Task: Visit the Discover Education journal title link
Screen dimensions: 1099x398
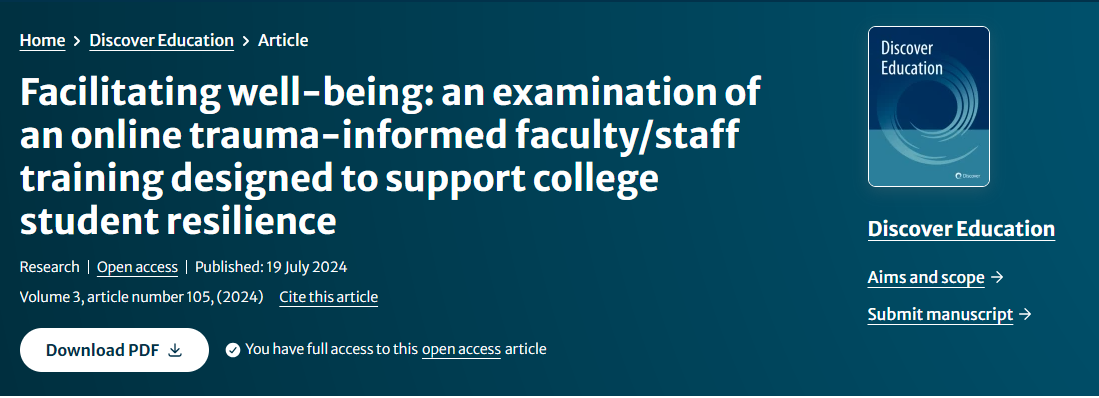Action: (961, 229)
